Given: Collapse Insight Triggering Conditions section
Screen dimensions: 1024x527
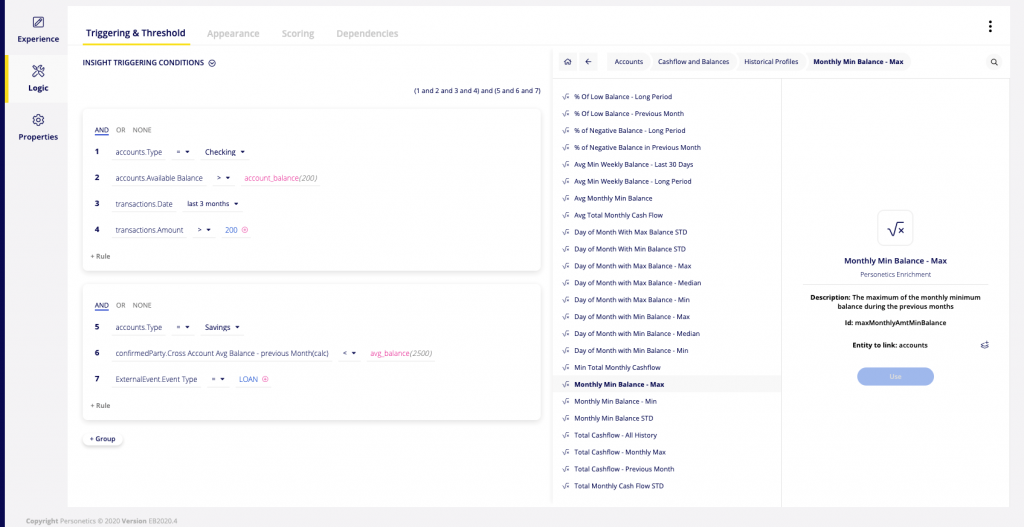Looking at the screenshot, I should 212,63.
